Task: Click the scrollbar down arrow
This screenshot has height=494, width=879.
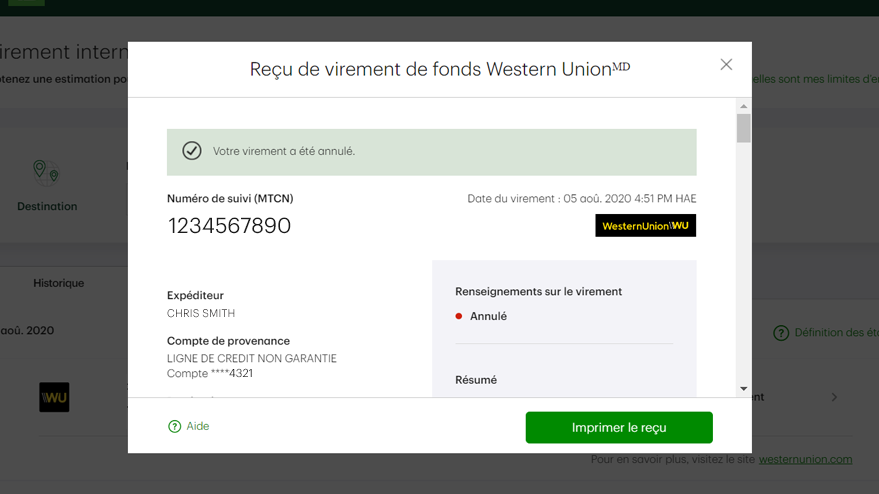Action: coord(743,389)
